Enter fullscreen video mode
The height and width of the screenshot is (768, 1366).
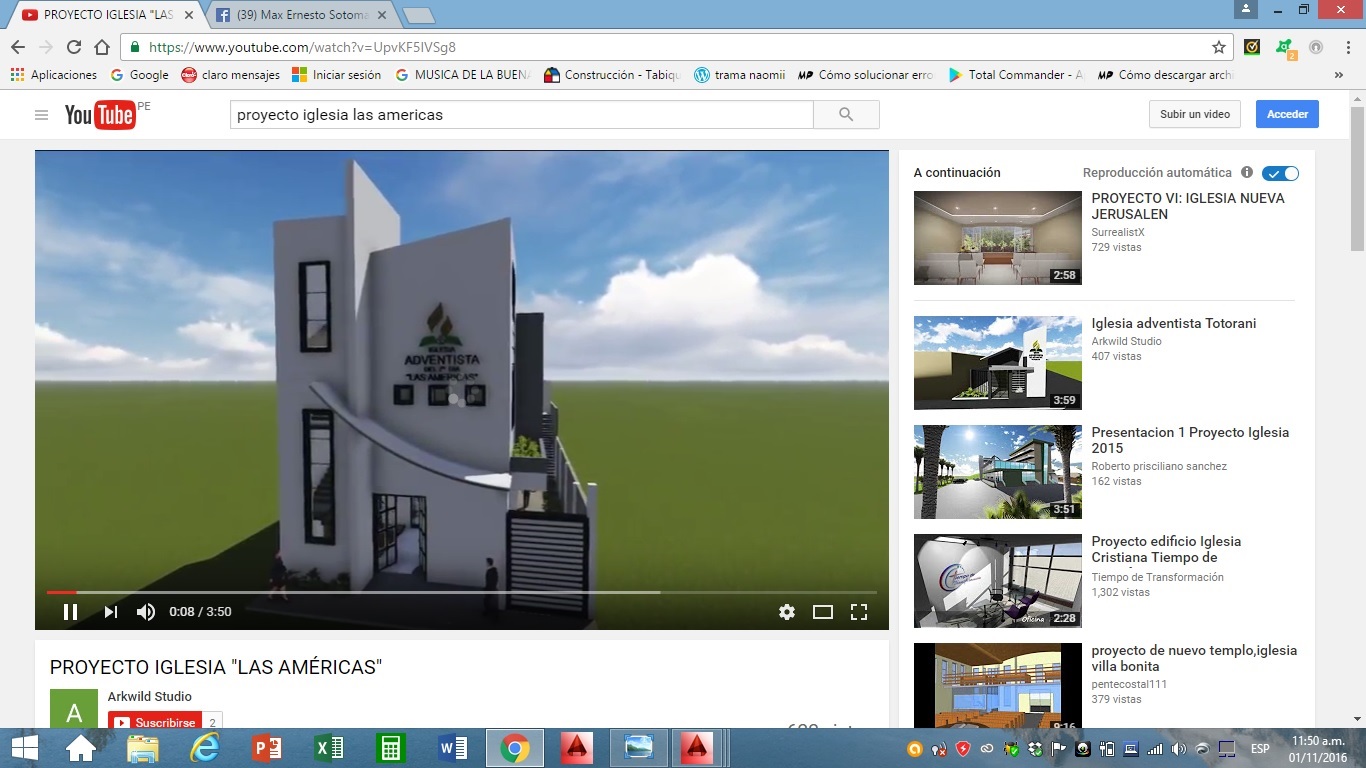[x=858, y=612]
